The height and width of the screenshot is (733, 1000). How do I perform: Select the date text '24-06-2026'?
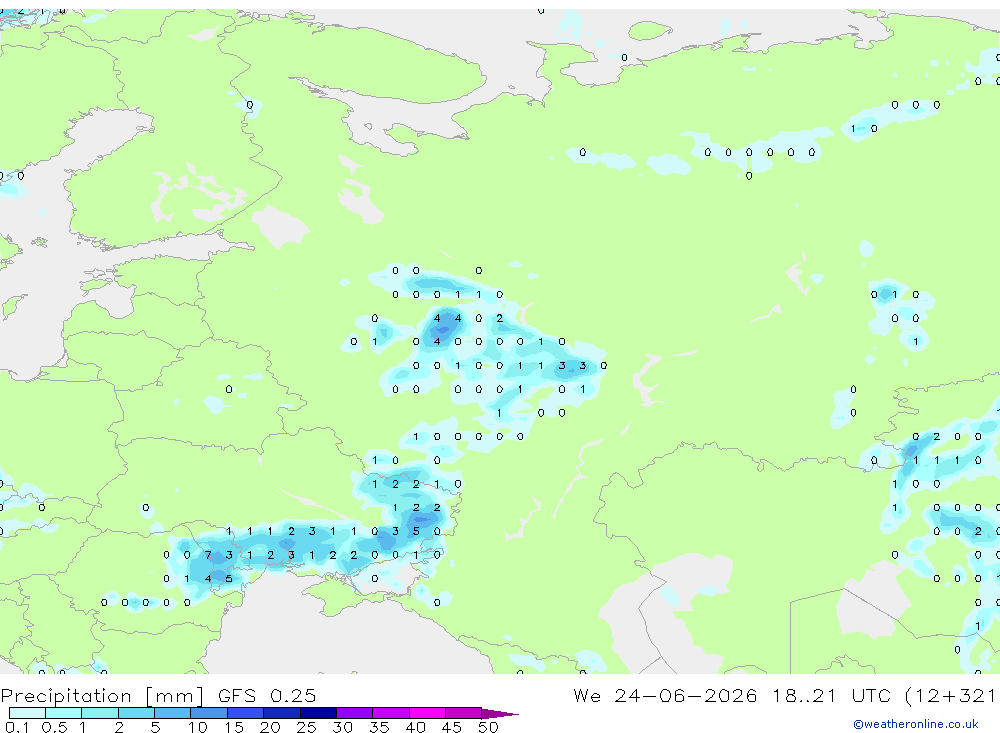686,695
